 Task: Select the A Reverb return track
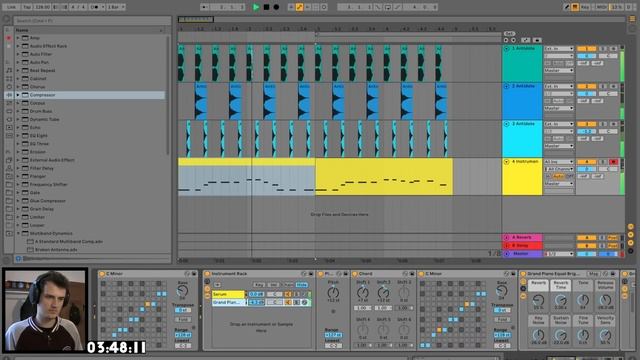click(x=522, y=237)
